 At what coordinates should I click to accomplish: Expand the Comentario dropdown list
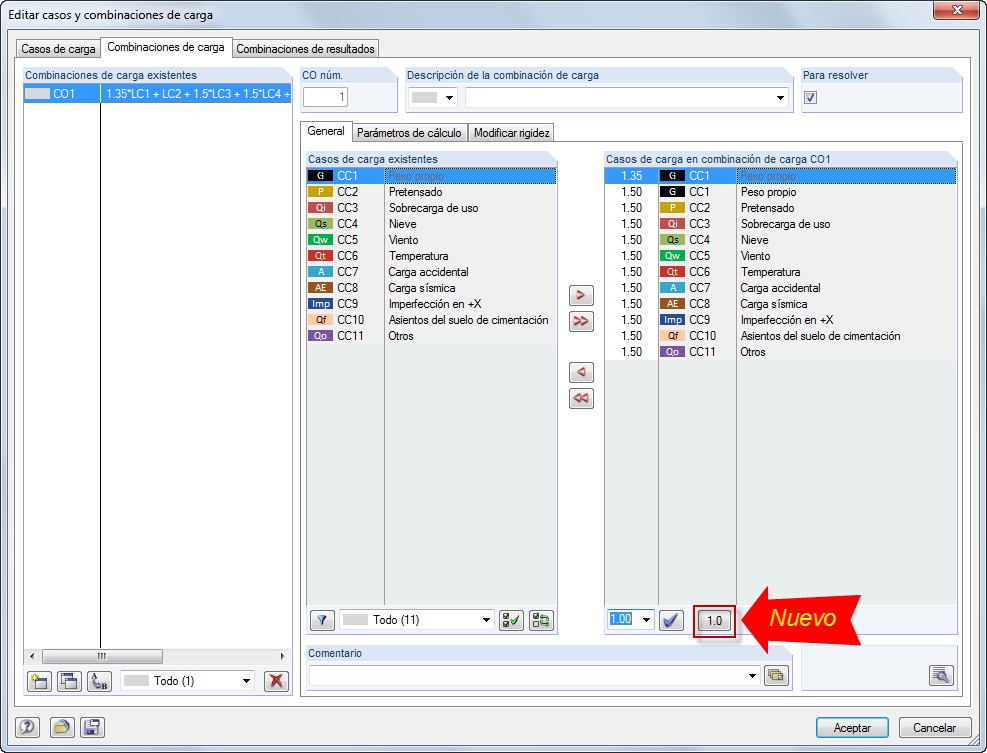coord(753,675)
